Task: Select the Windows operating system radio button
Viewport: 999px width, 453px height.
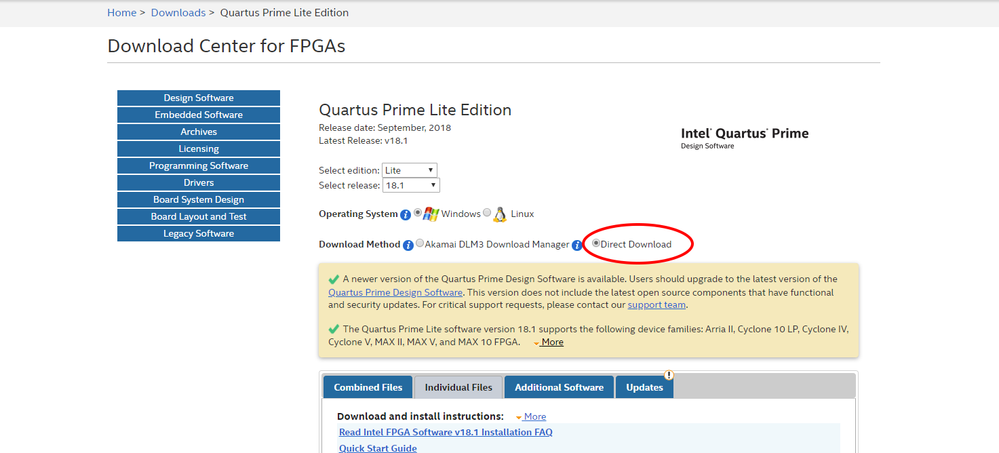Action: (418, 213)
